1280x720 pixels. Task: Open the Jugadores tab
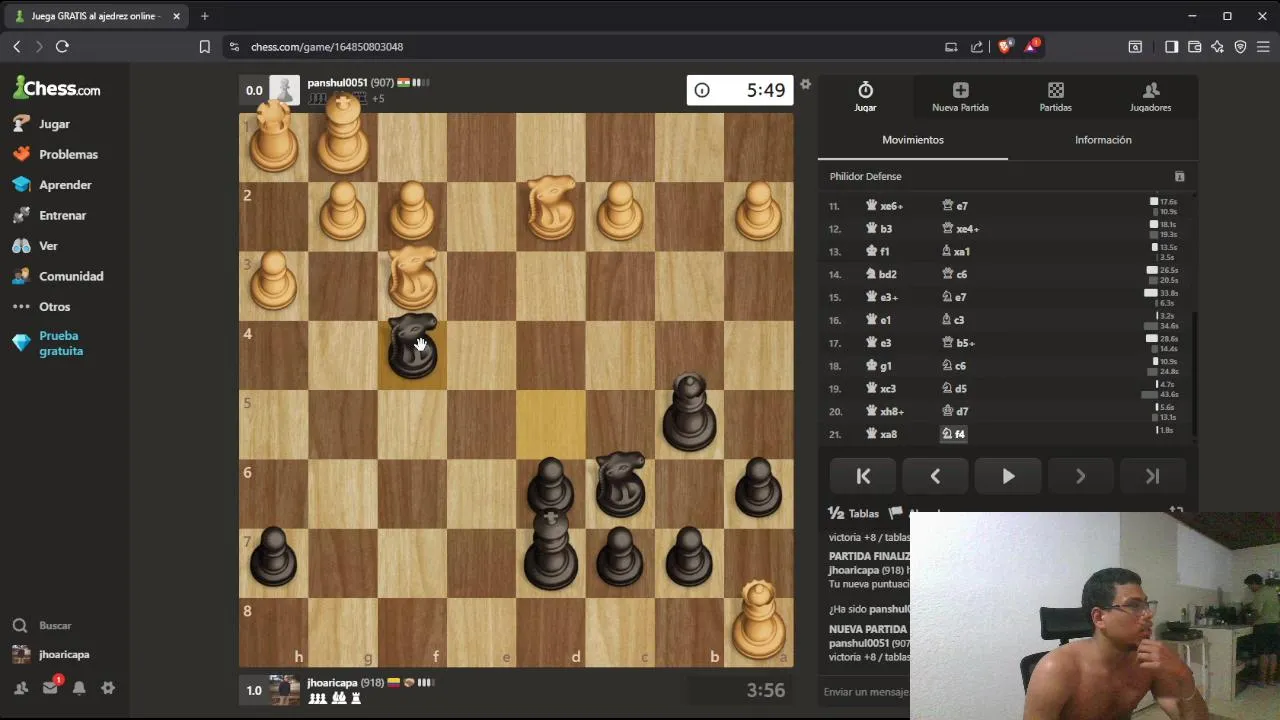(x=1150, y=97)
